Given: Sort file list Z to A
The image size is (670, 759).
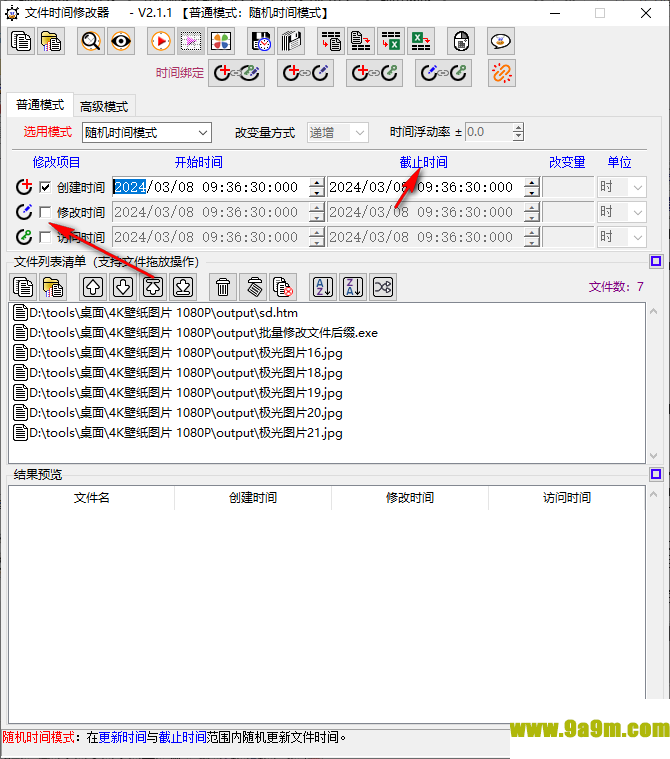Looking at the screenshot, I should (x=353, y=287).
